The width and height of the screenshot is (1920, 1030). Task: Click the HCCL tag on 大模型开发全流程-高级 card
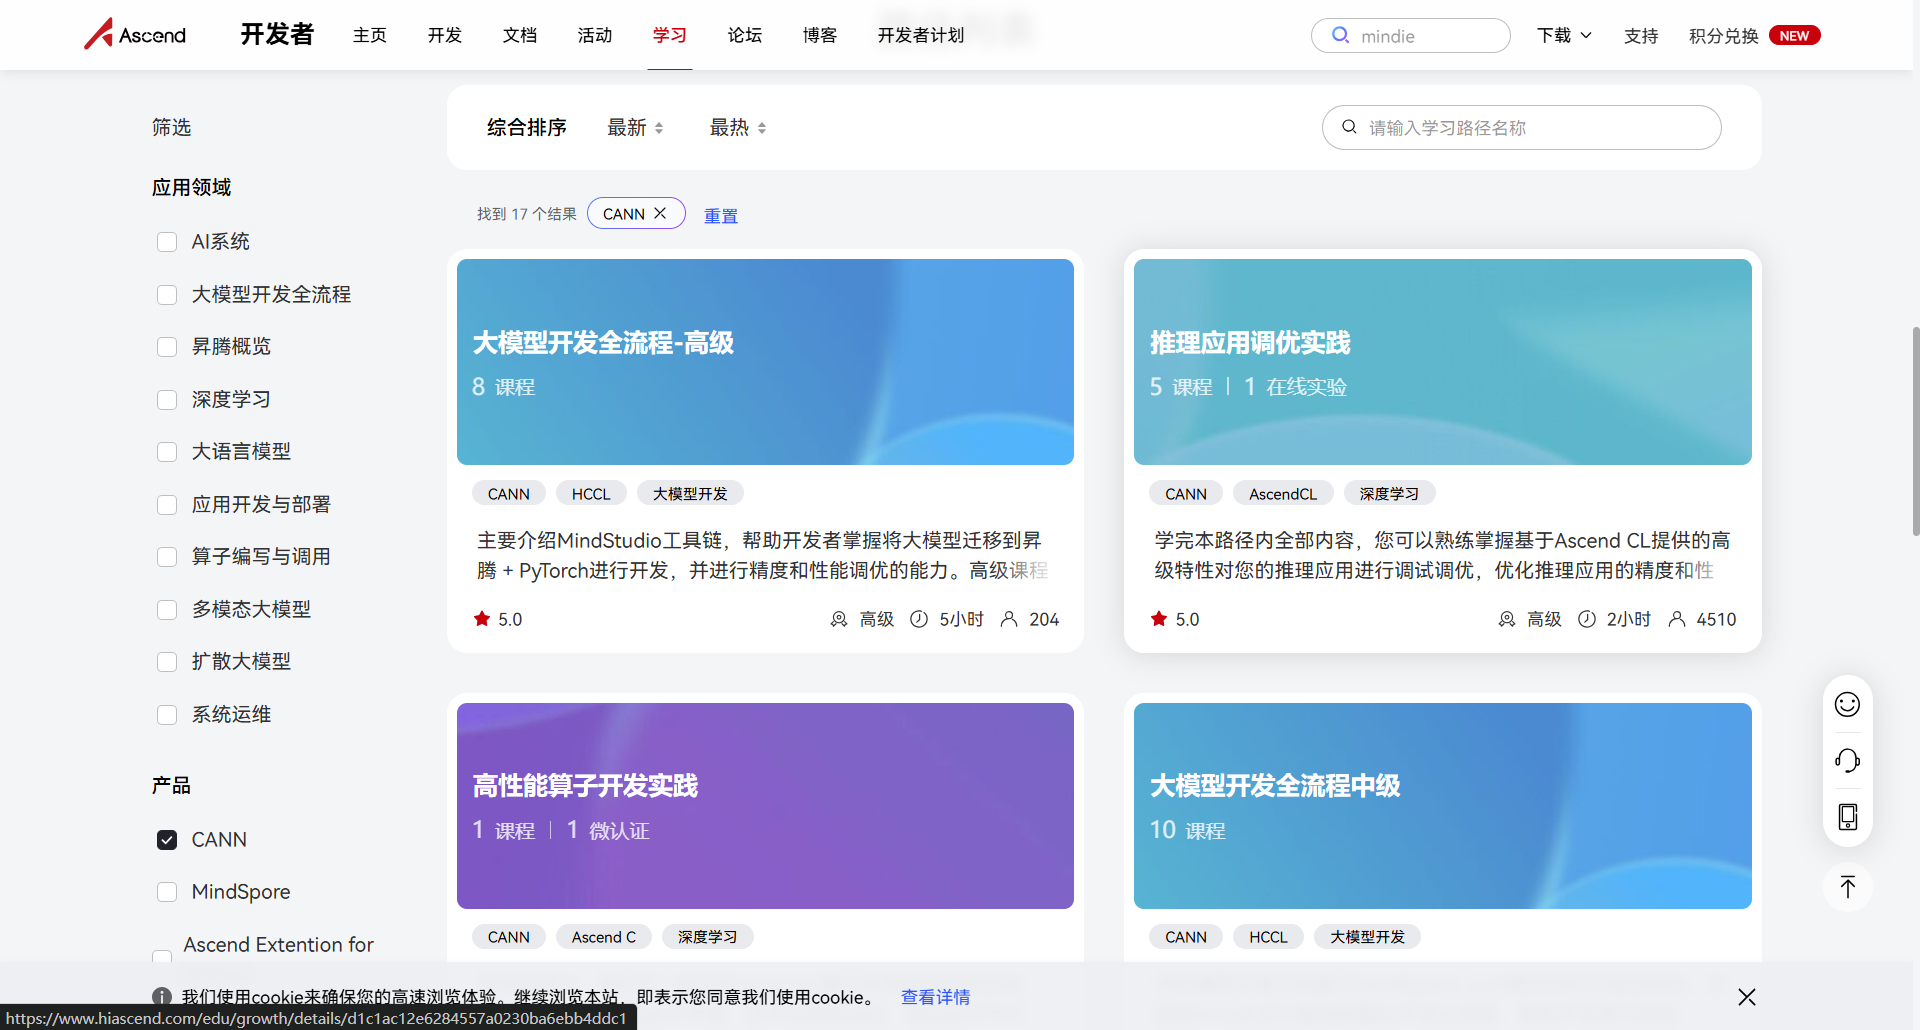tap(591, 493)
